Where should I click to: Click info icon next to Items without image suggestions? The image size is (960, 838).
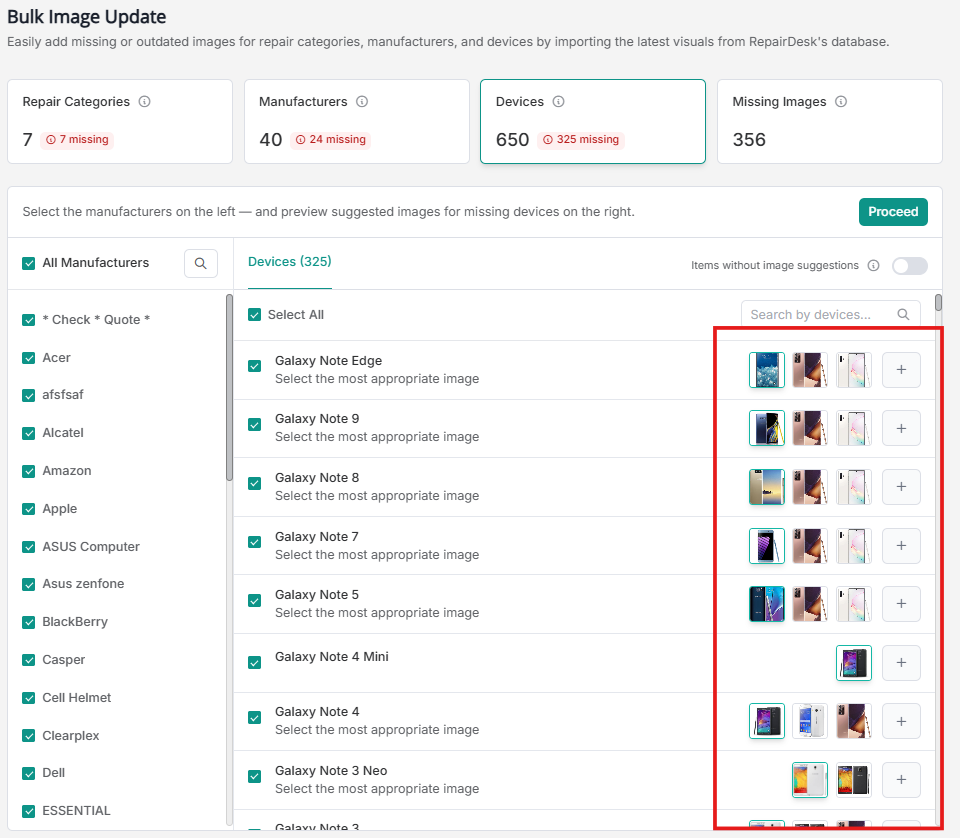pyautogui.click(x=873, y=266)
